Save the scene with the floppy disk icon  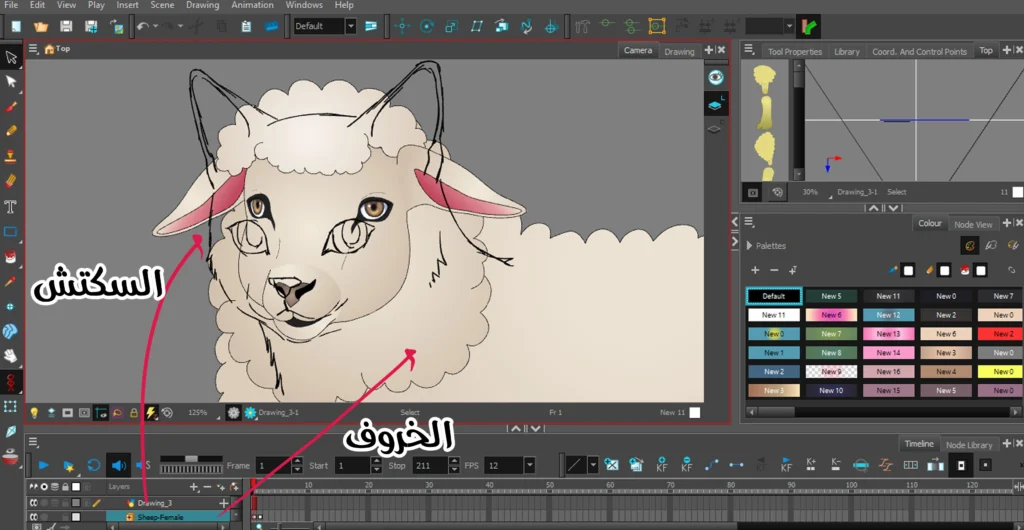click(x=66, y=27)
